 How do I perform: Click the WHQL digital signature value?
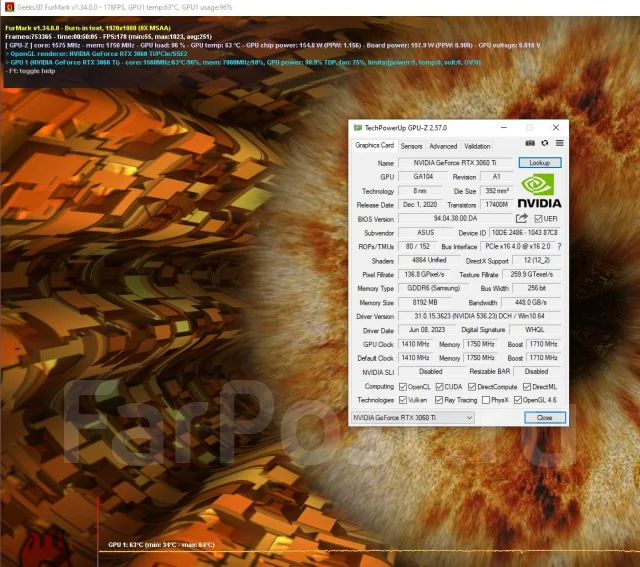535,329
